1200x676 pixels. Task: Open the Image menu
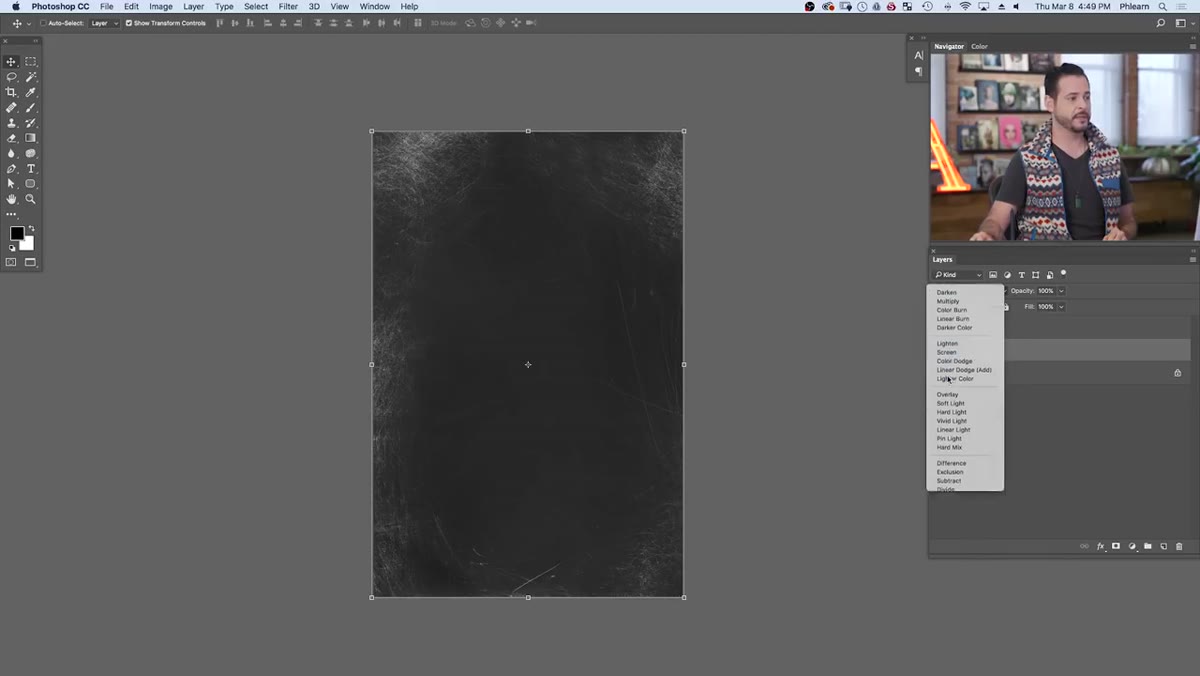click(x=161, y=6)
